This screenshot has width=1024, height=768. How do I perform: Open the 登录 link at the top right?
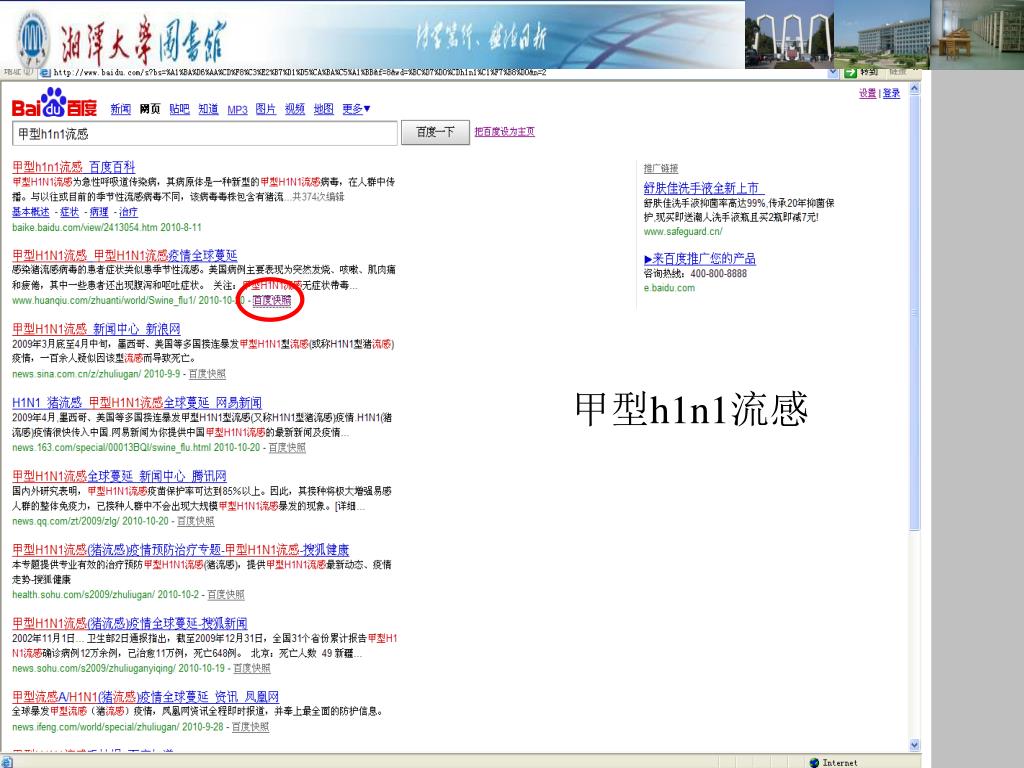click(891, 93)
